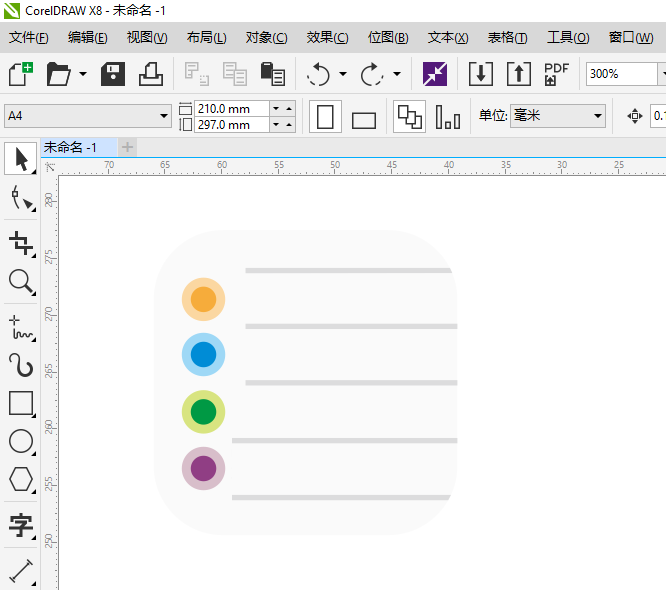Open the A4 page size dropdown
This screenshot has height=590, width=666.
tap(164, 117)
